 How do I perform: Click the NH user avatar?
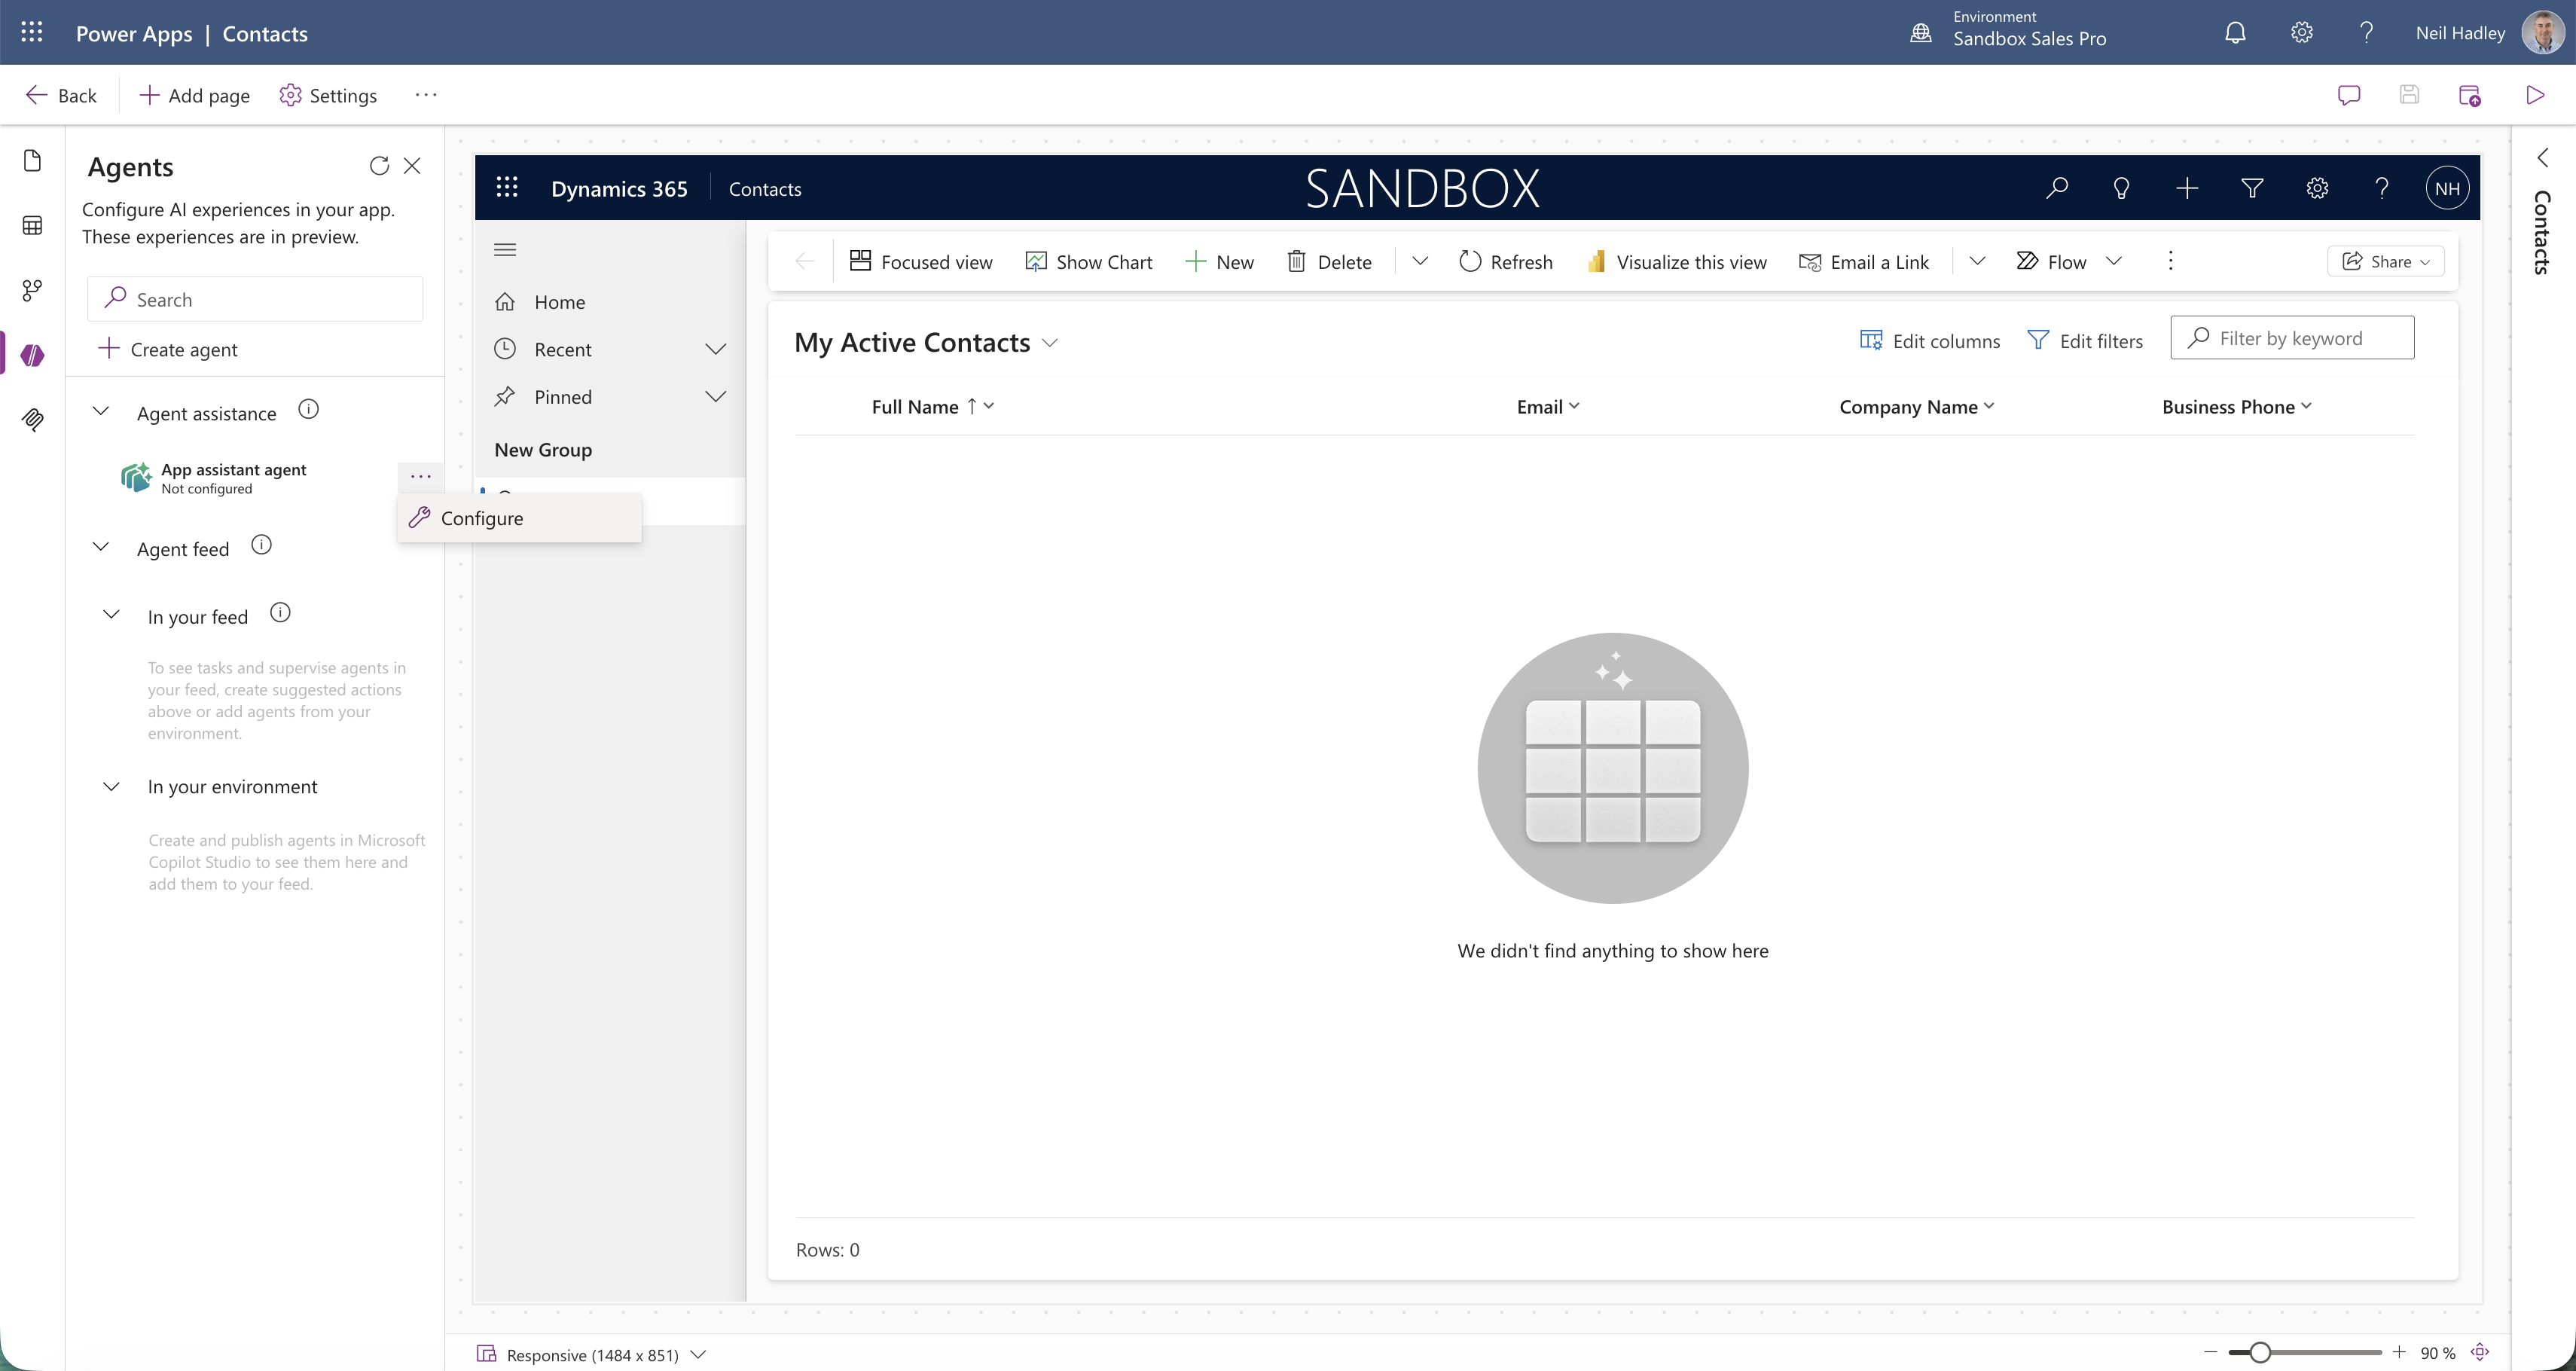coord(2447,188)
